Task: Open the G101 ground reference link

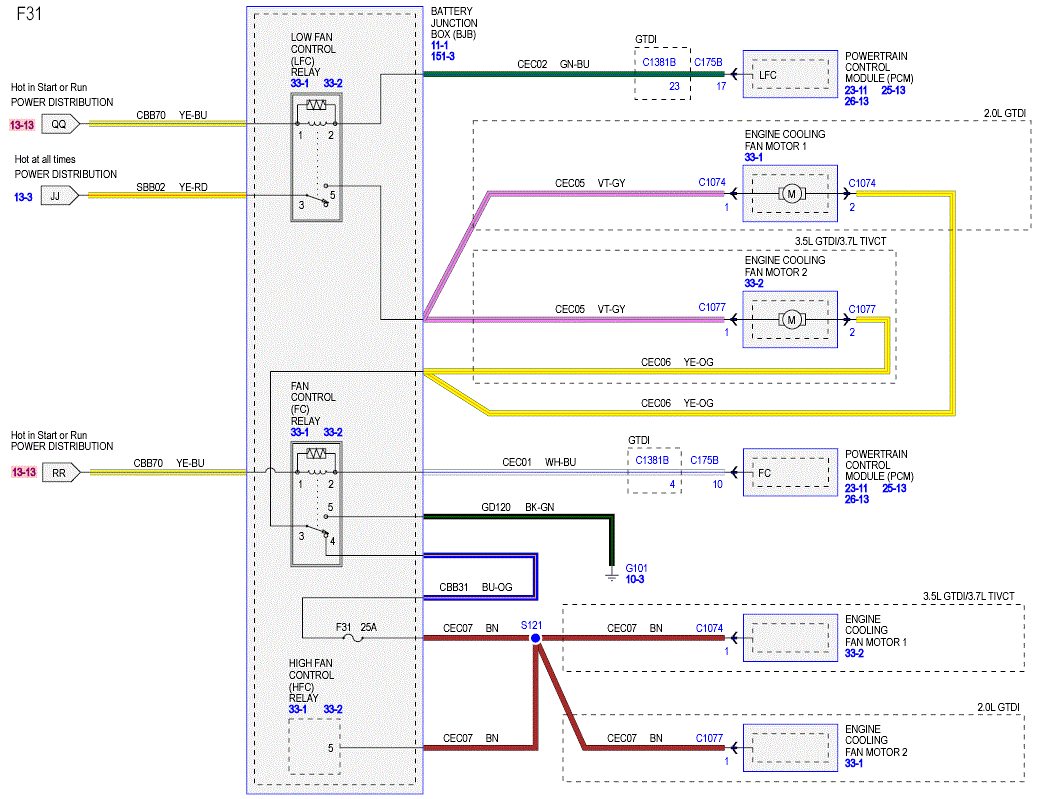Action: 636,568
